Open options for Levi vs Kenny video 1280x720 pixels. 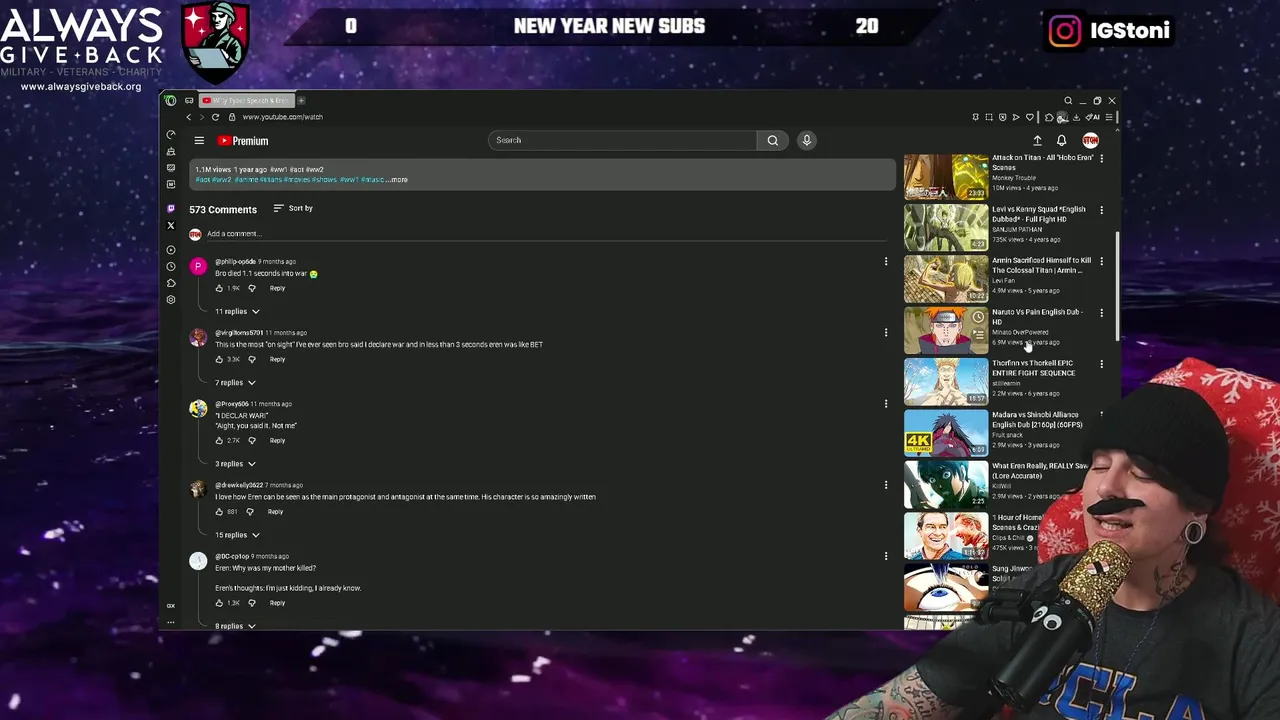(x=1101, y=210)
